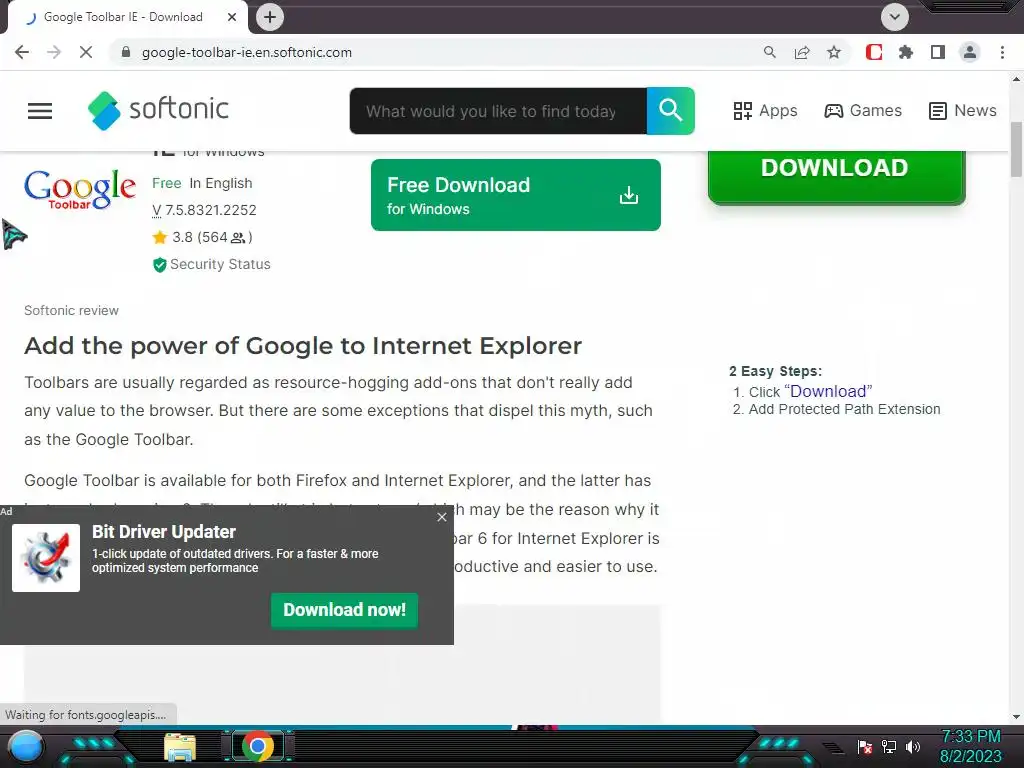
Task: Open Chrome's three-dot menu
Action: tap(1002, 52)
